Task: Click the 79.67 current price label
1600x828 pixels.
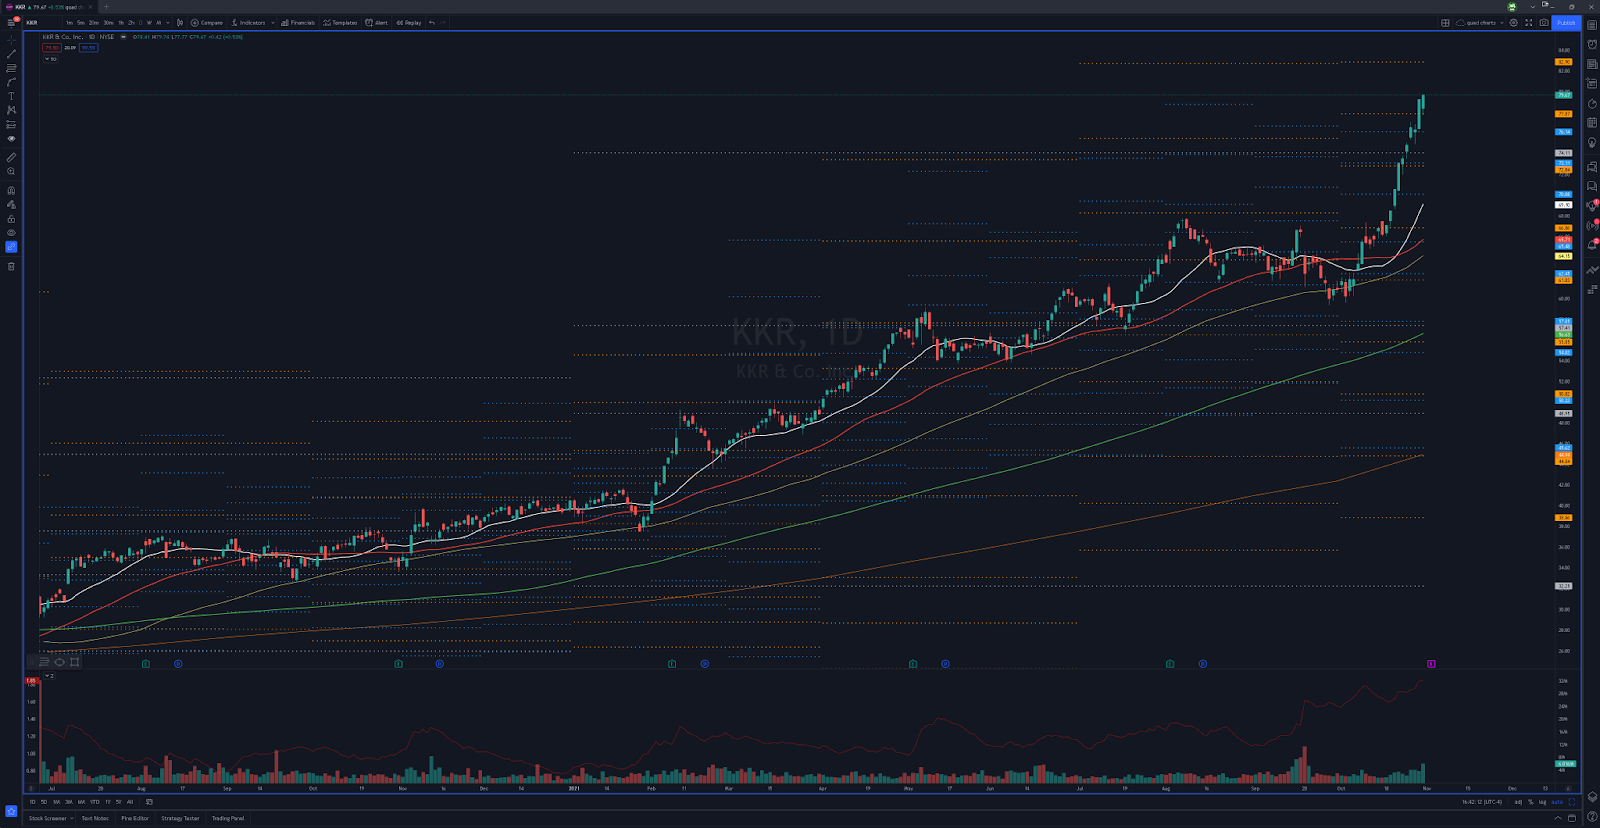Action: coord(1563,95)
